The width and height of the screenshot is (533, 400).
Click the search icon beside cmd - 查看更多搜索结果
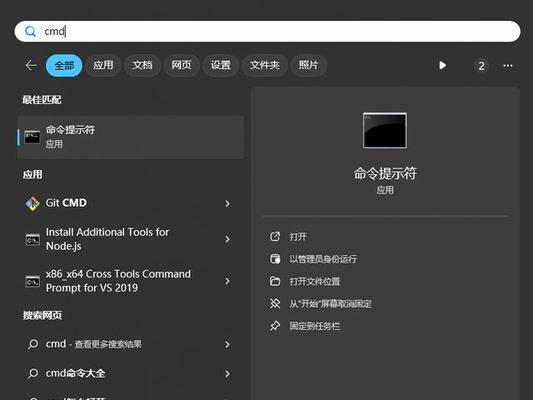click(x=33, y=344)
